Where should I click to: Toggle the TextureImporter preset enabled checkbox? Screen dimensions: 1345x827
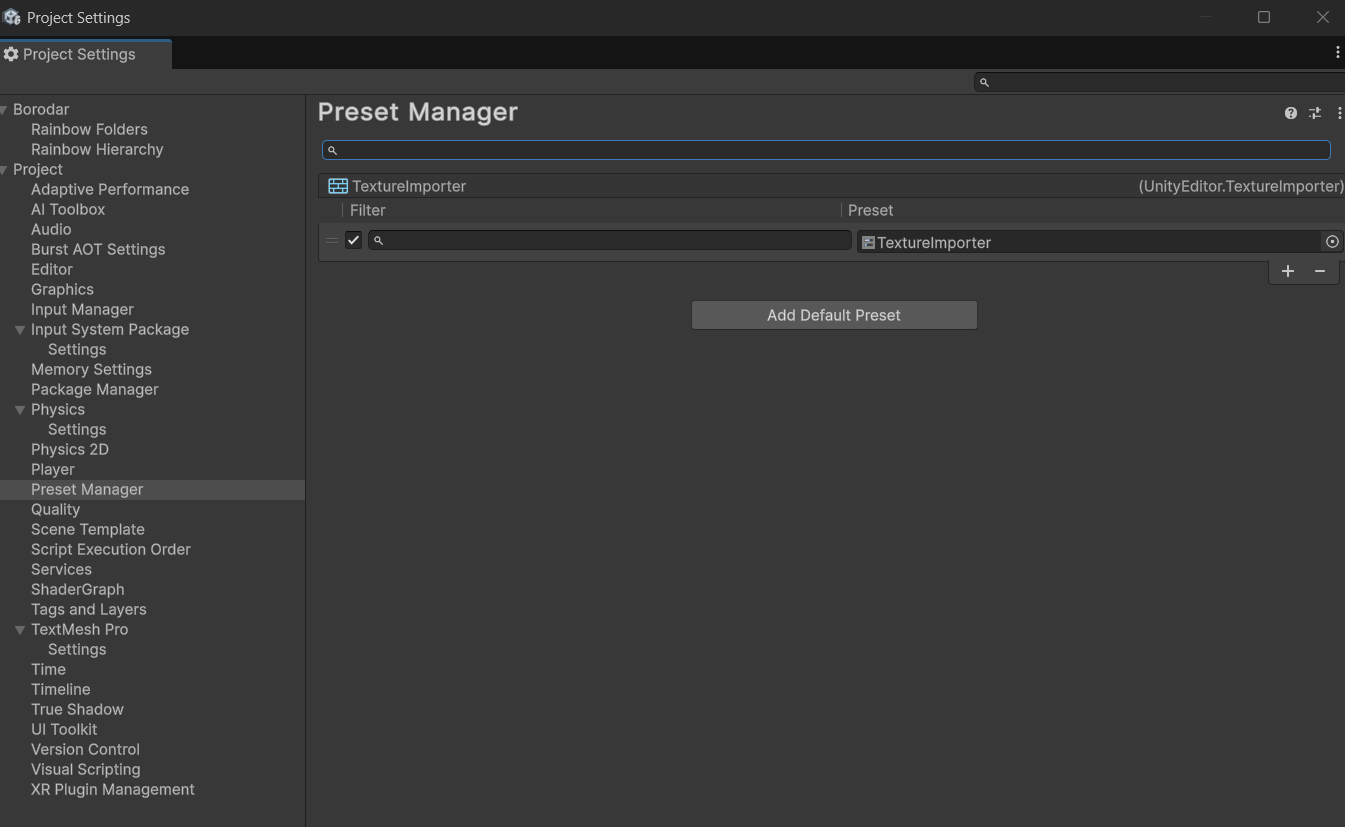point(353,240)
